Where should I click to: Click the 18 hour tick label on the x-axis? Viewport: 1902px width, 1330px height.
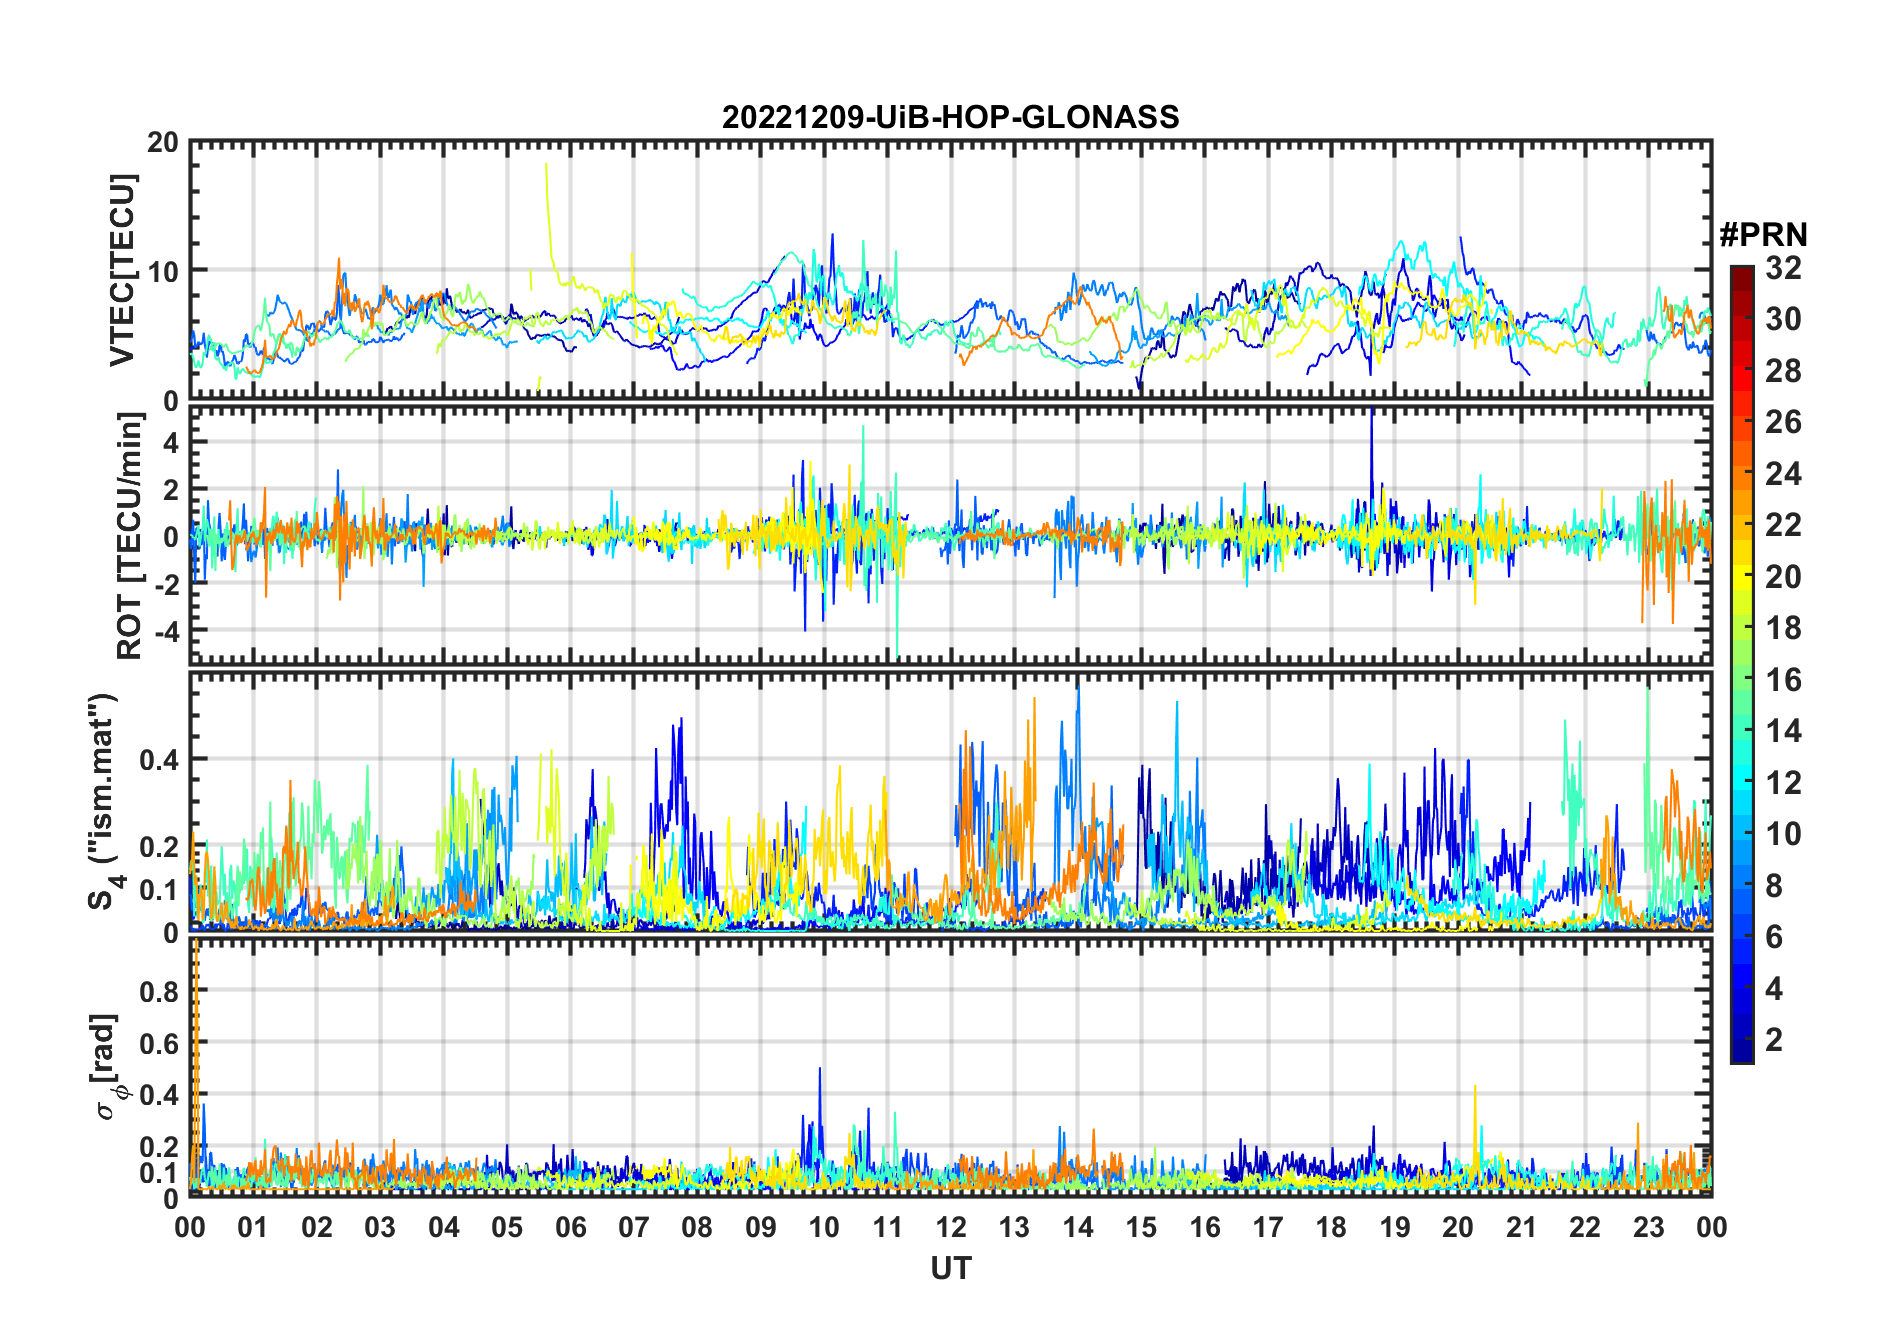click(x=1331, y=1227)
